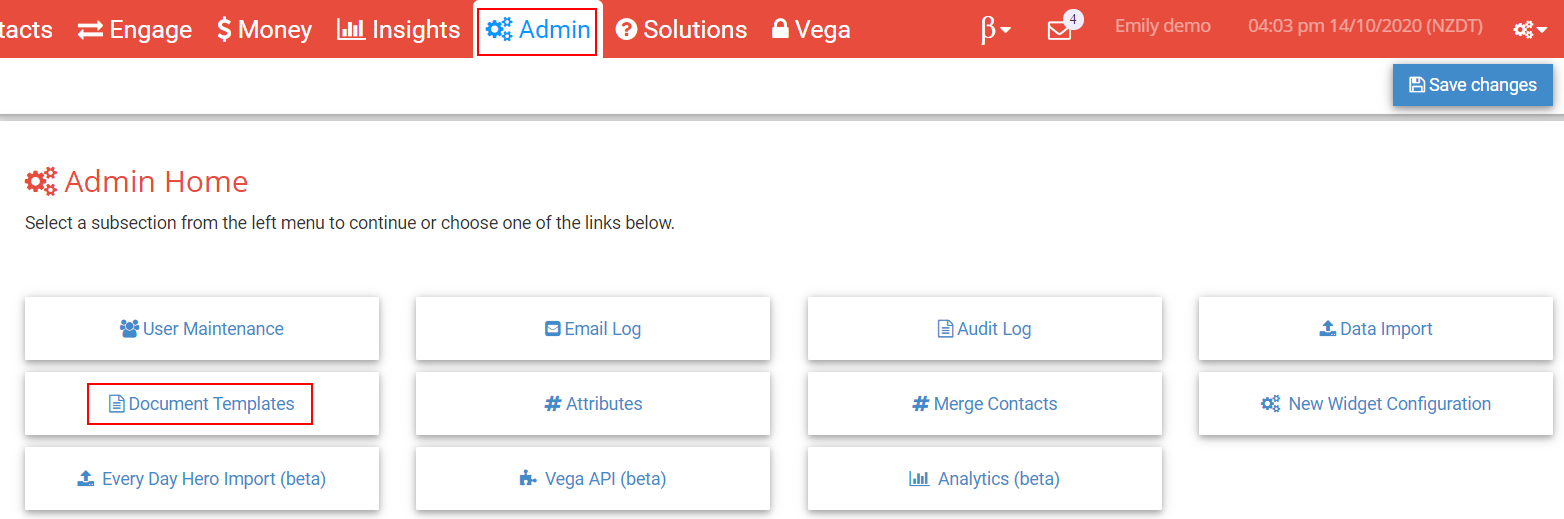Open the Money menu
The image size is (1564, 519).
[x=264, y=30]
